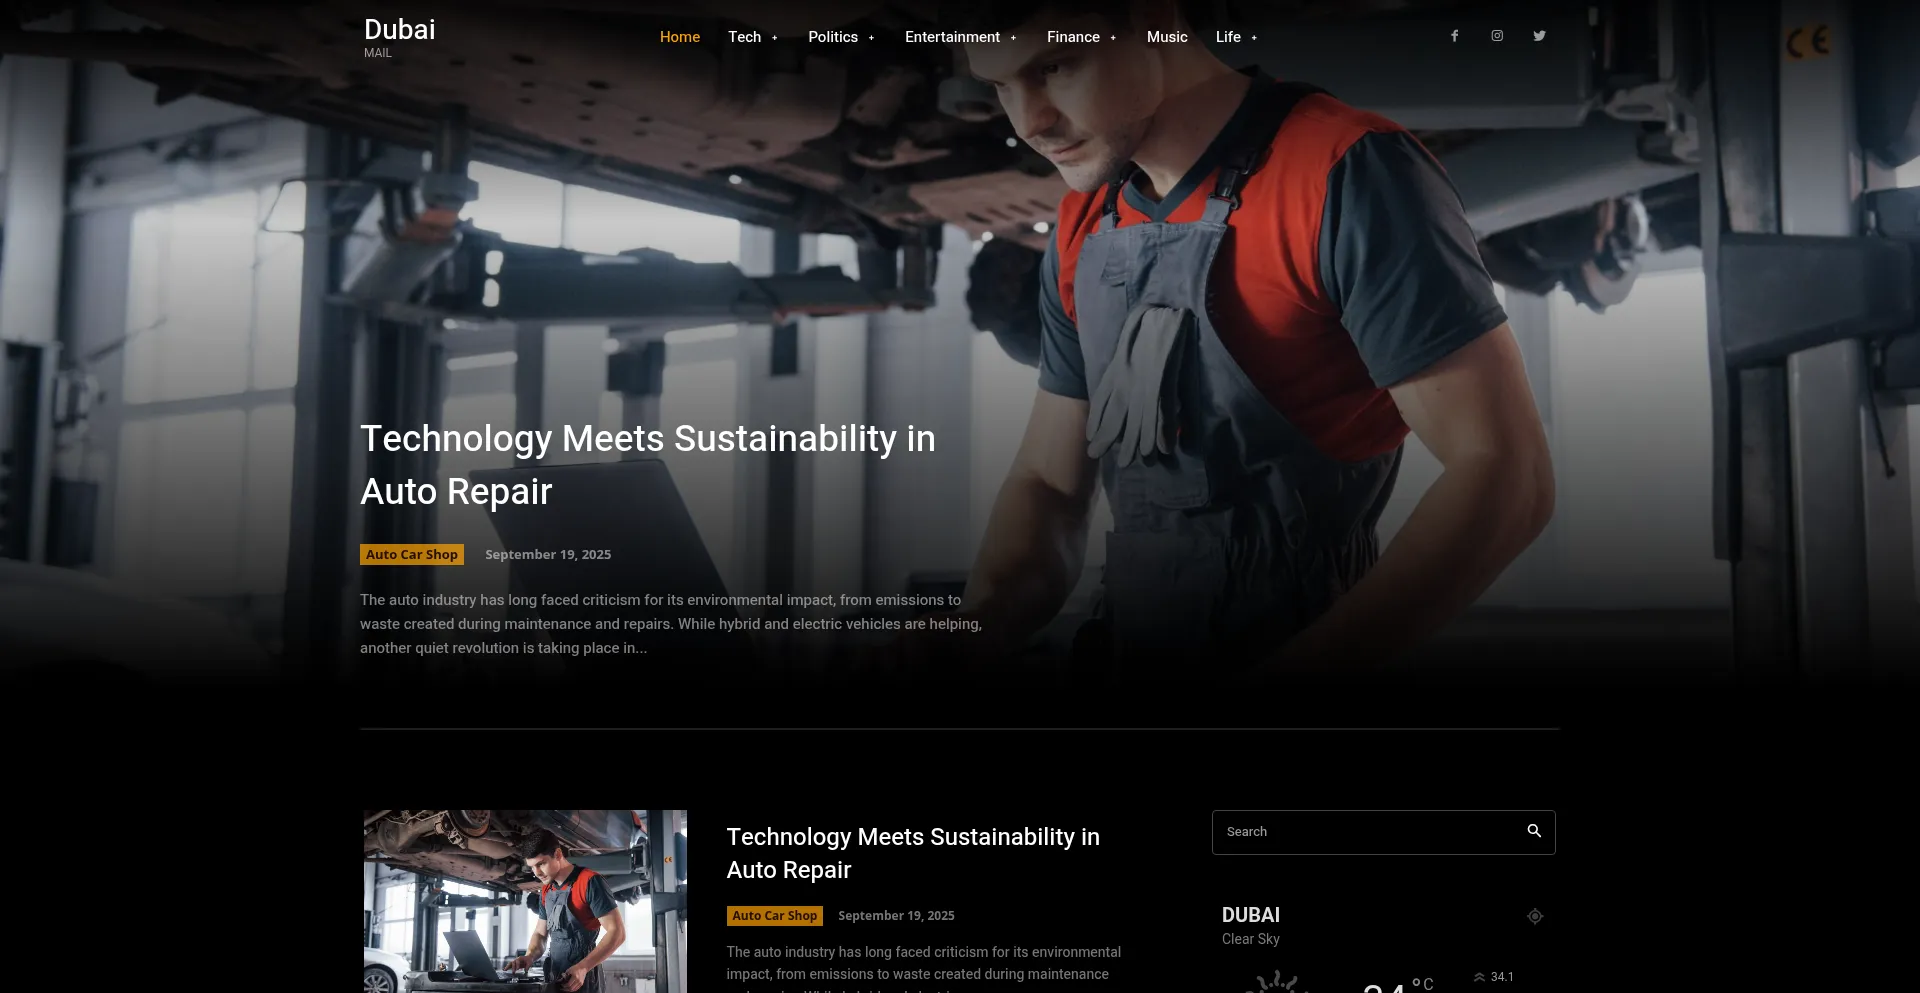
Task: Click the DUBAI weather city name
Action: [x=1251, y=915]
